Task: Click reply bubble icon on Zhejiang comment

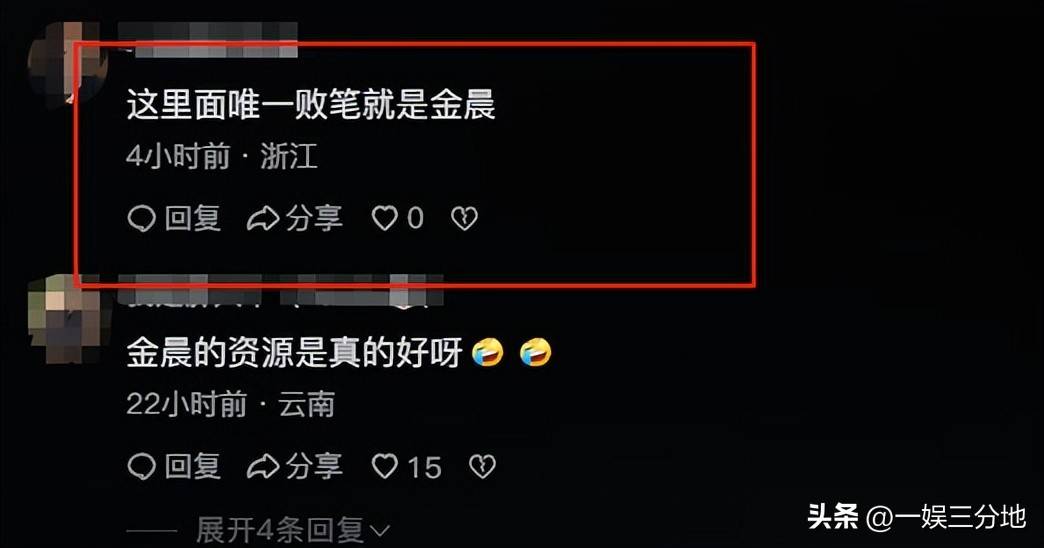Action: [141, 218]
